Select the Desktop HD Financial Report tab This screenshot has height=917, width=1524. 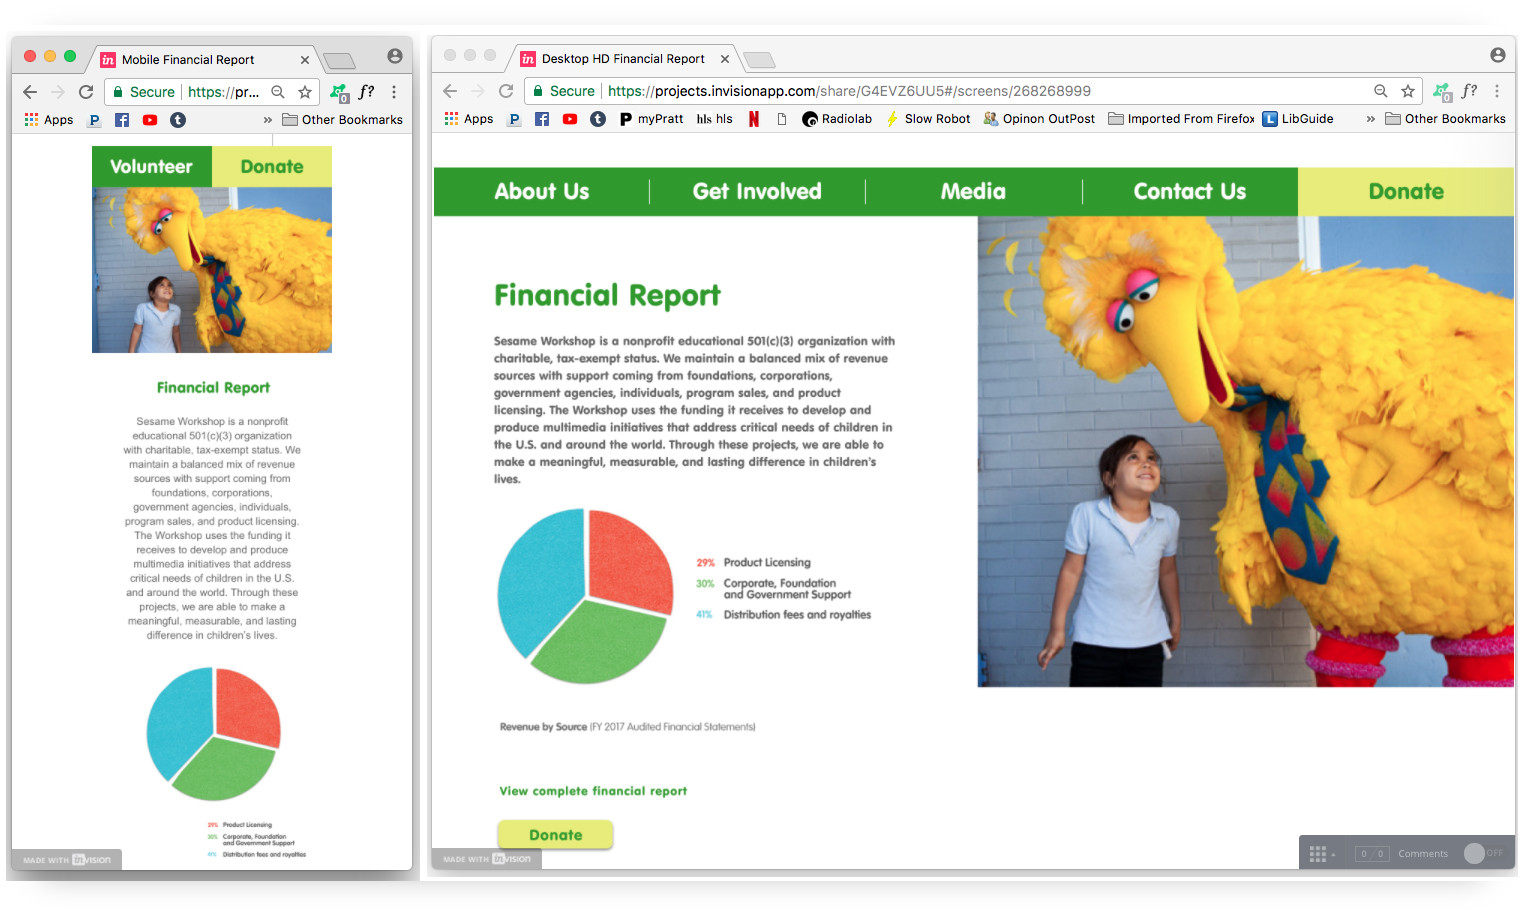tap(624, 59)
